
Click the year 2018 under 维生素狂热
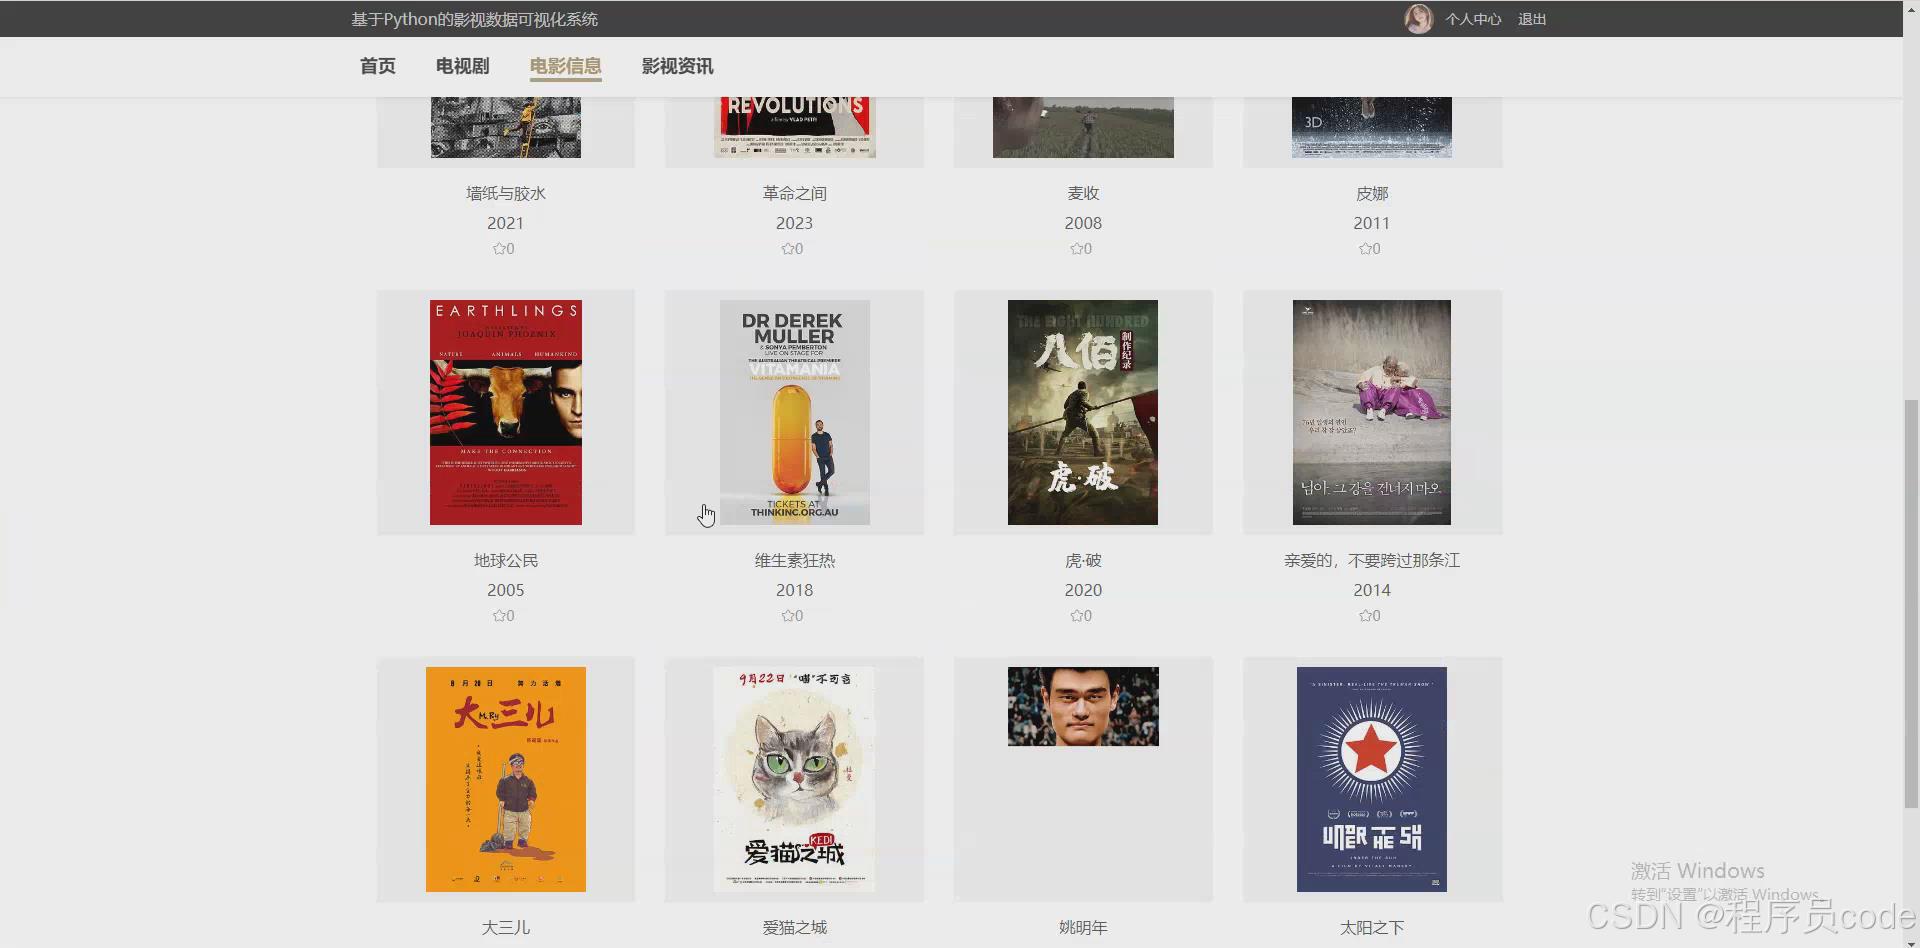(x=795, y=590)
